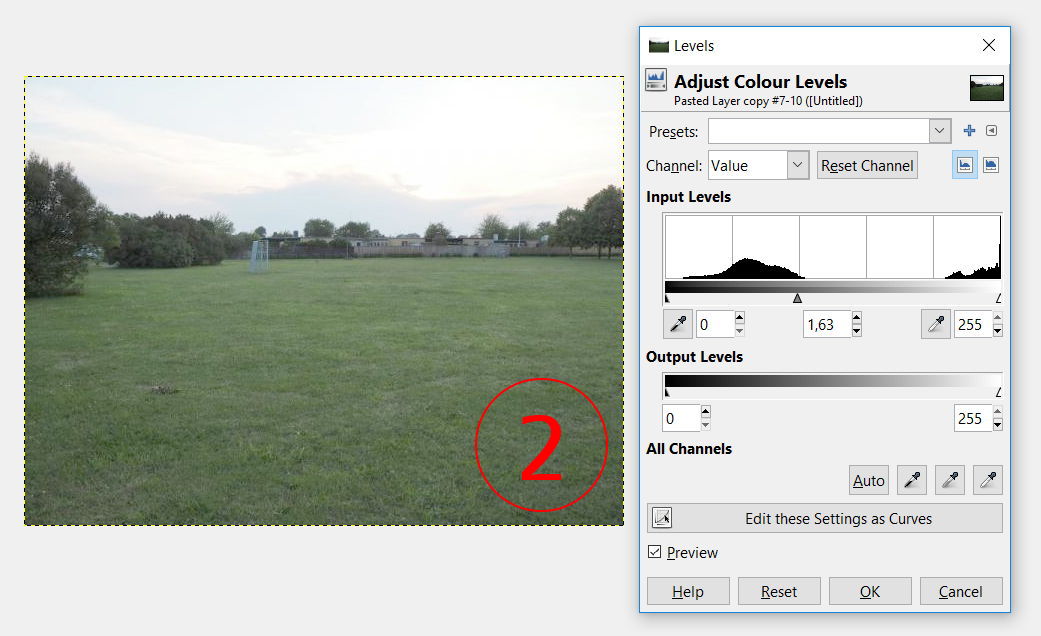This screenshot has width=1041, height=636.
Task: Click the output low value field 0
Action: [x=681, y=418]
